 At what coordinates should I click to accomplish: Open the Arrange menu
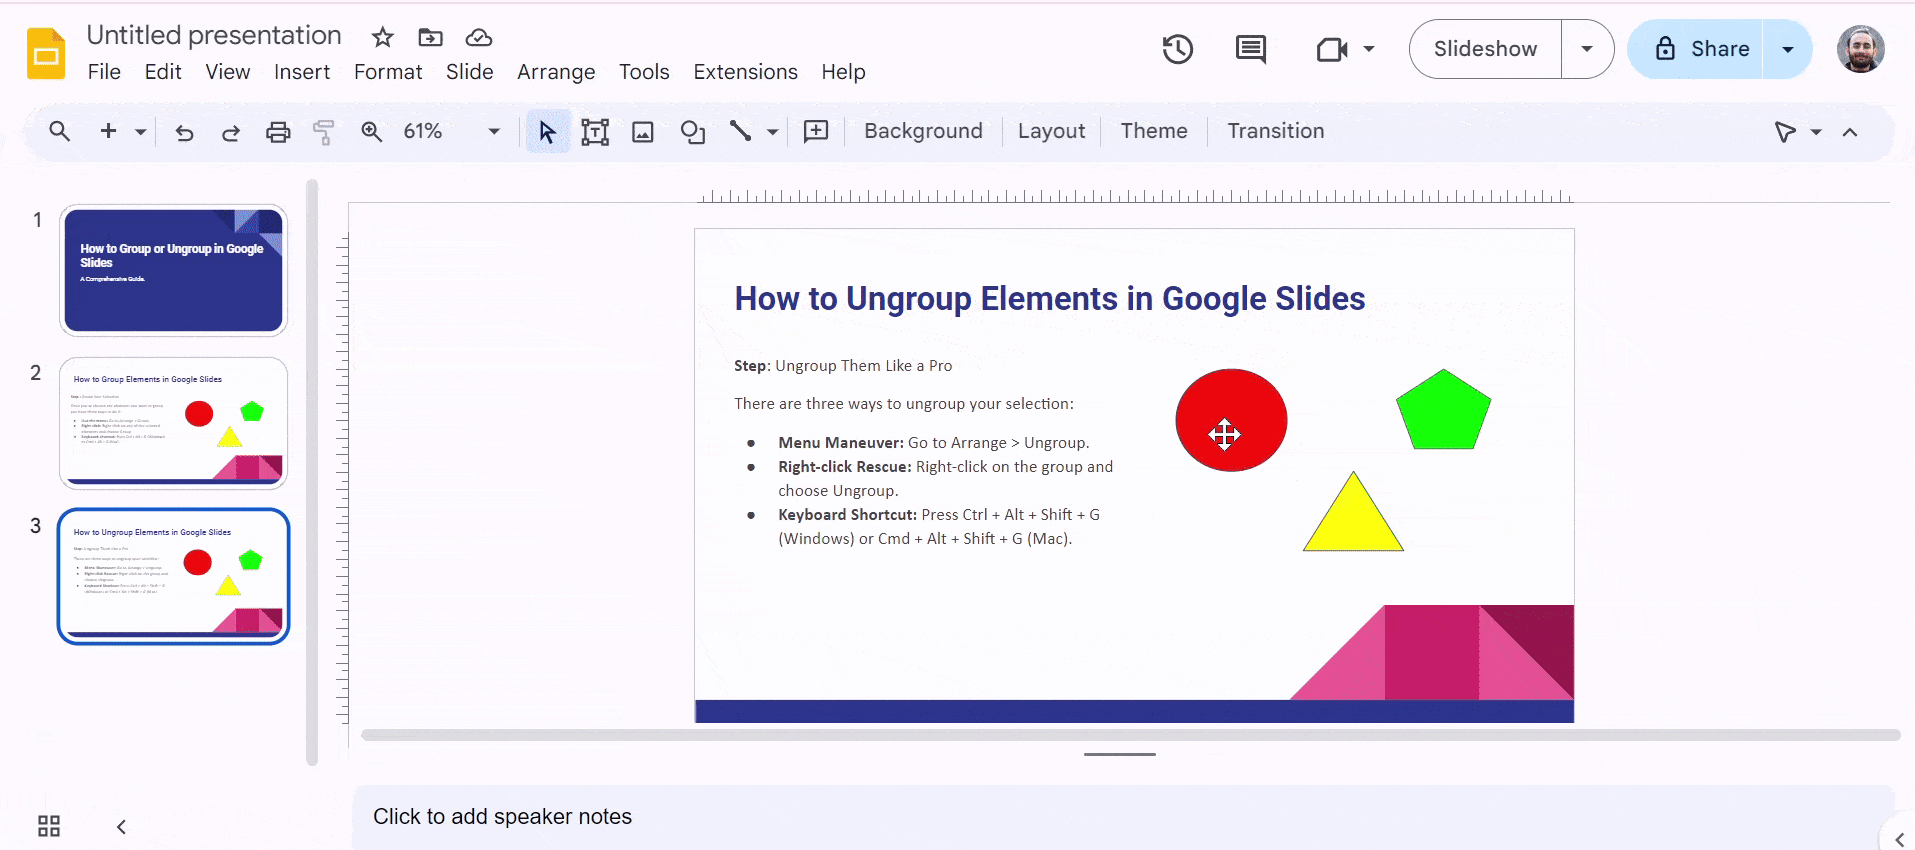(x=556, y=72)
